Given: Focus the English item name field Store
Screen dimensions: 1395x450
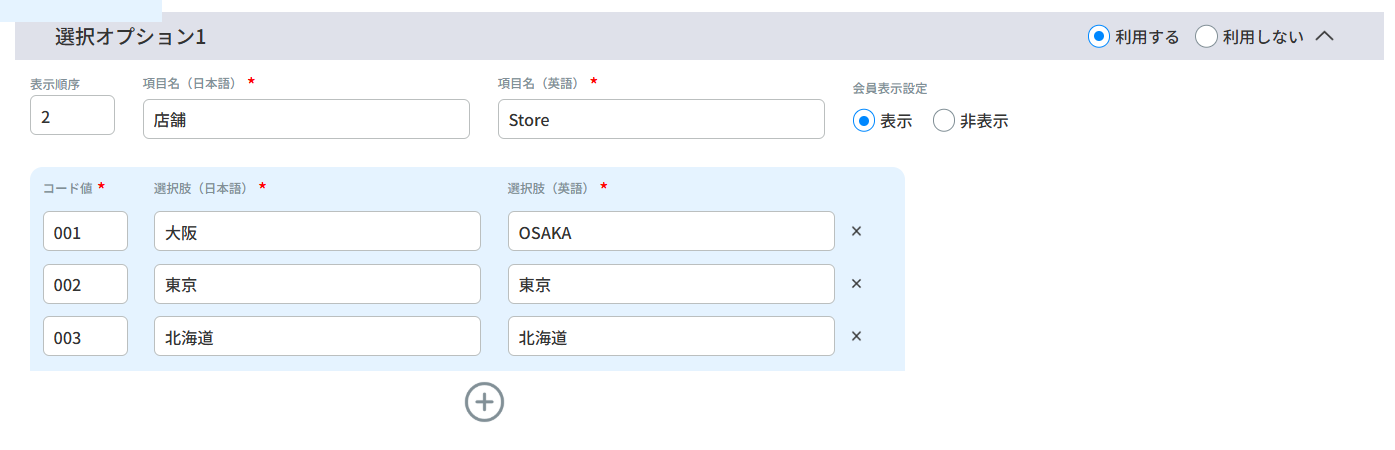Looking at the screenshot, I should pyautogui.click(x=661, y=119).
